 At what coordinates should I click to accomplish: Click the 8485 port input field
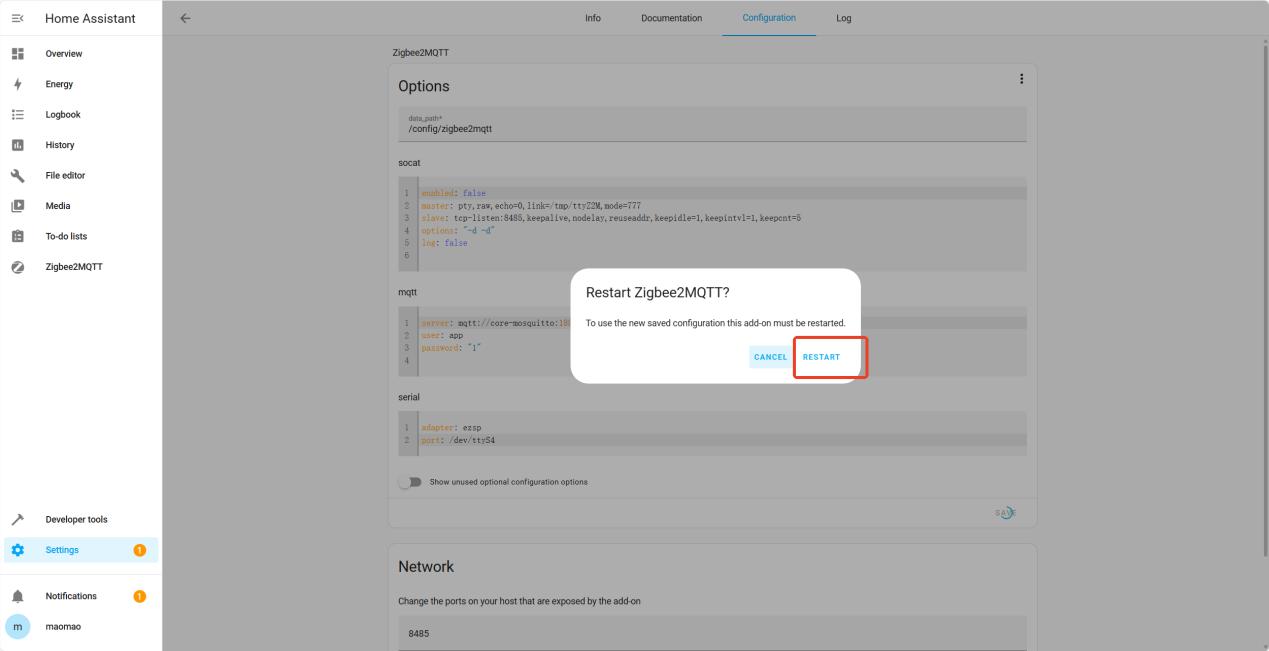pos(712,633)
